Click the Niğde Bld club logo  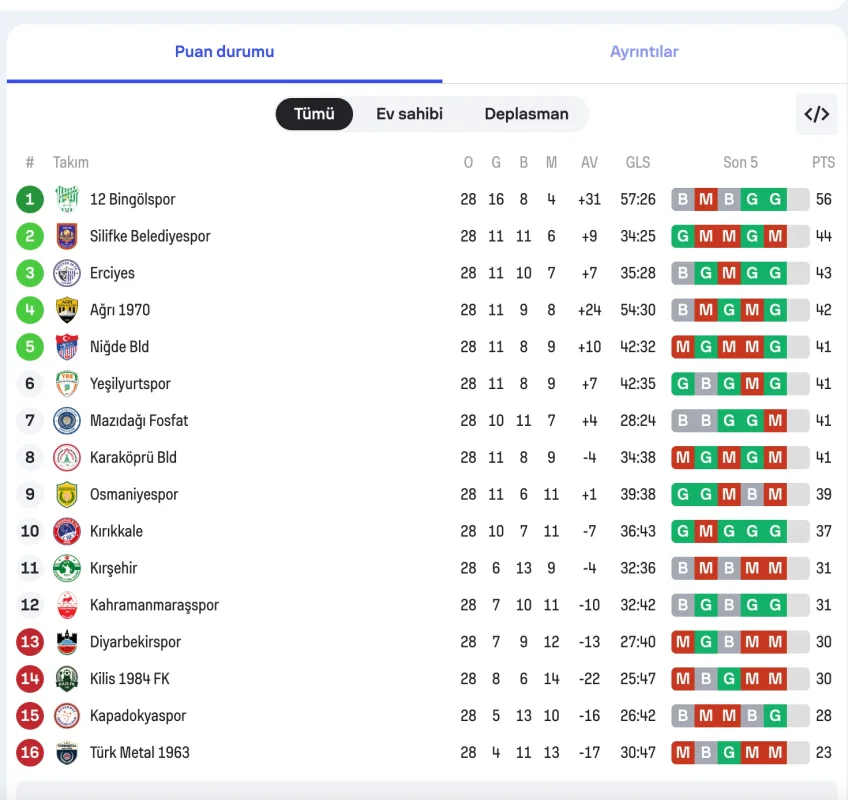[67, 347]
